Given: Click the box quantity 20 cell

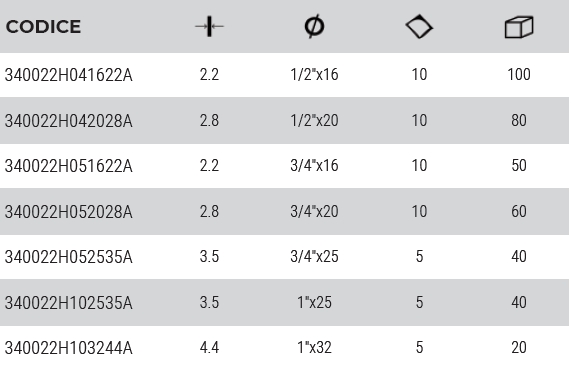Looking at the screenshot, I should [519, 347].
